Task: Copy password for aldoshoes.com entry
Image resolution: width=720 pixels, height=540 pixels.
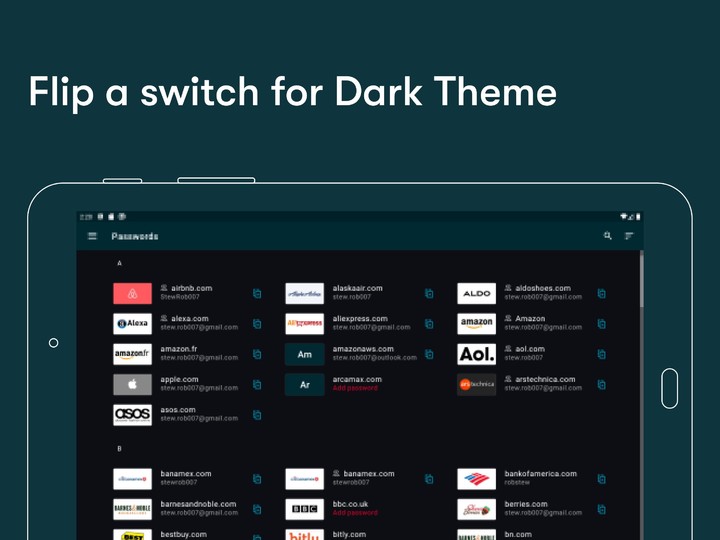Action: pos(602,293)
